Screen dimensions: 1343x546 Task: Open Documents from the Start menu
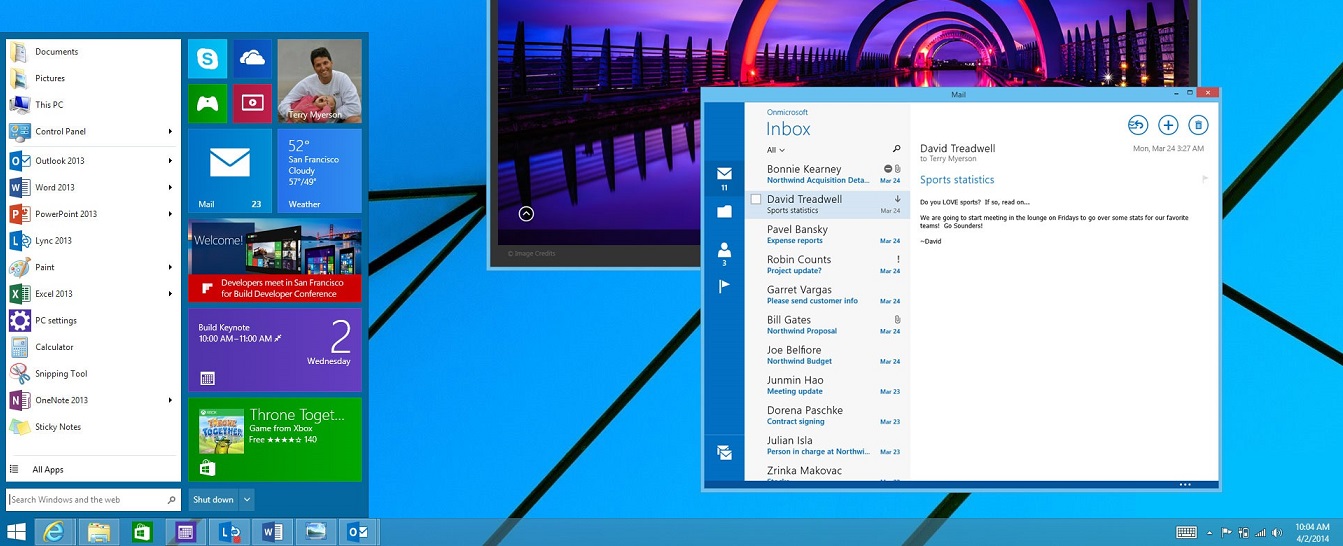point(93,52)
